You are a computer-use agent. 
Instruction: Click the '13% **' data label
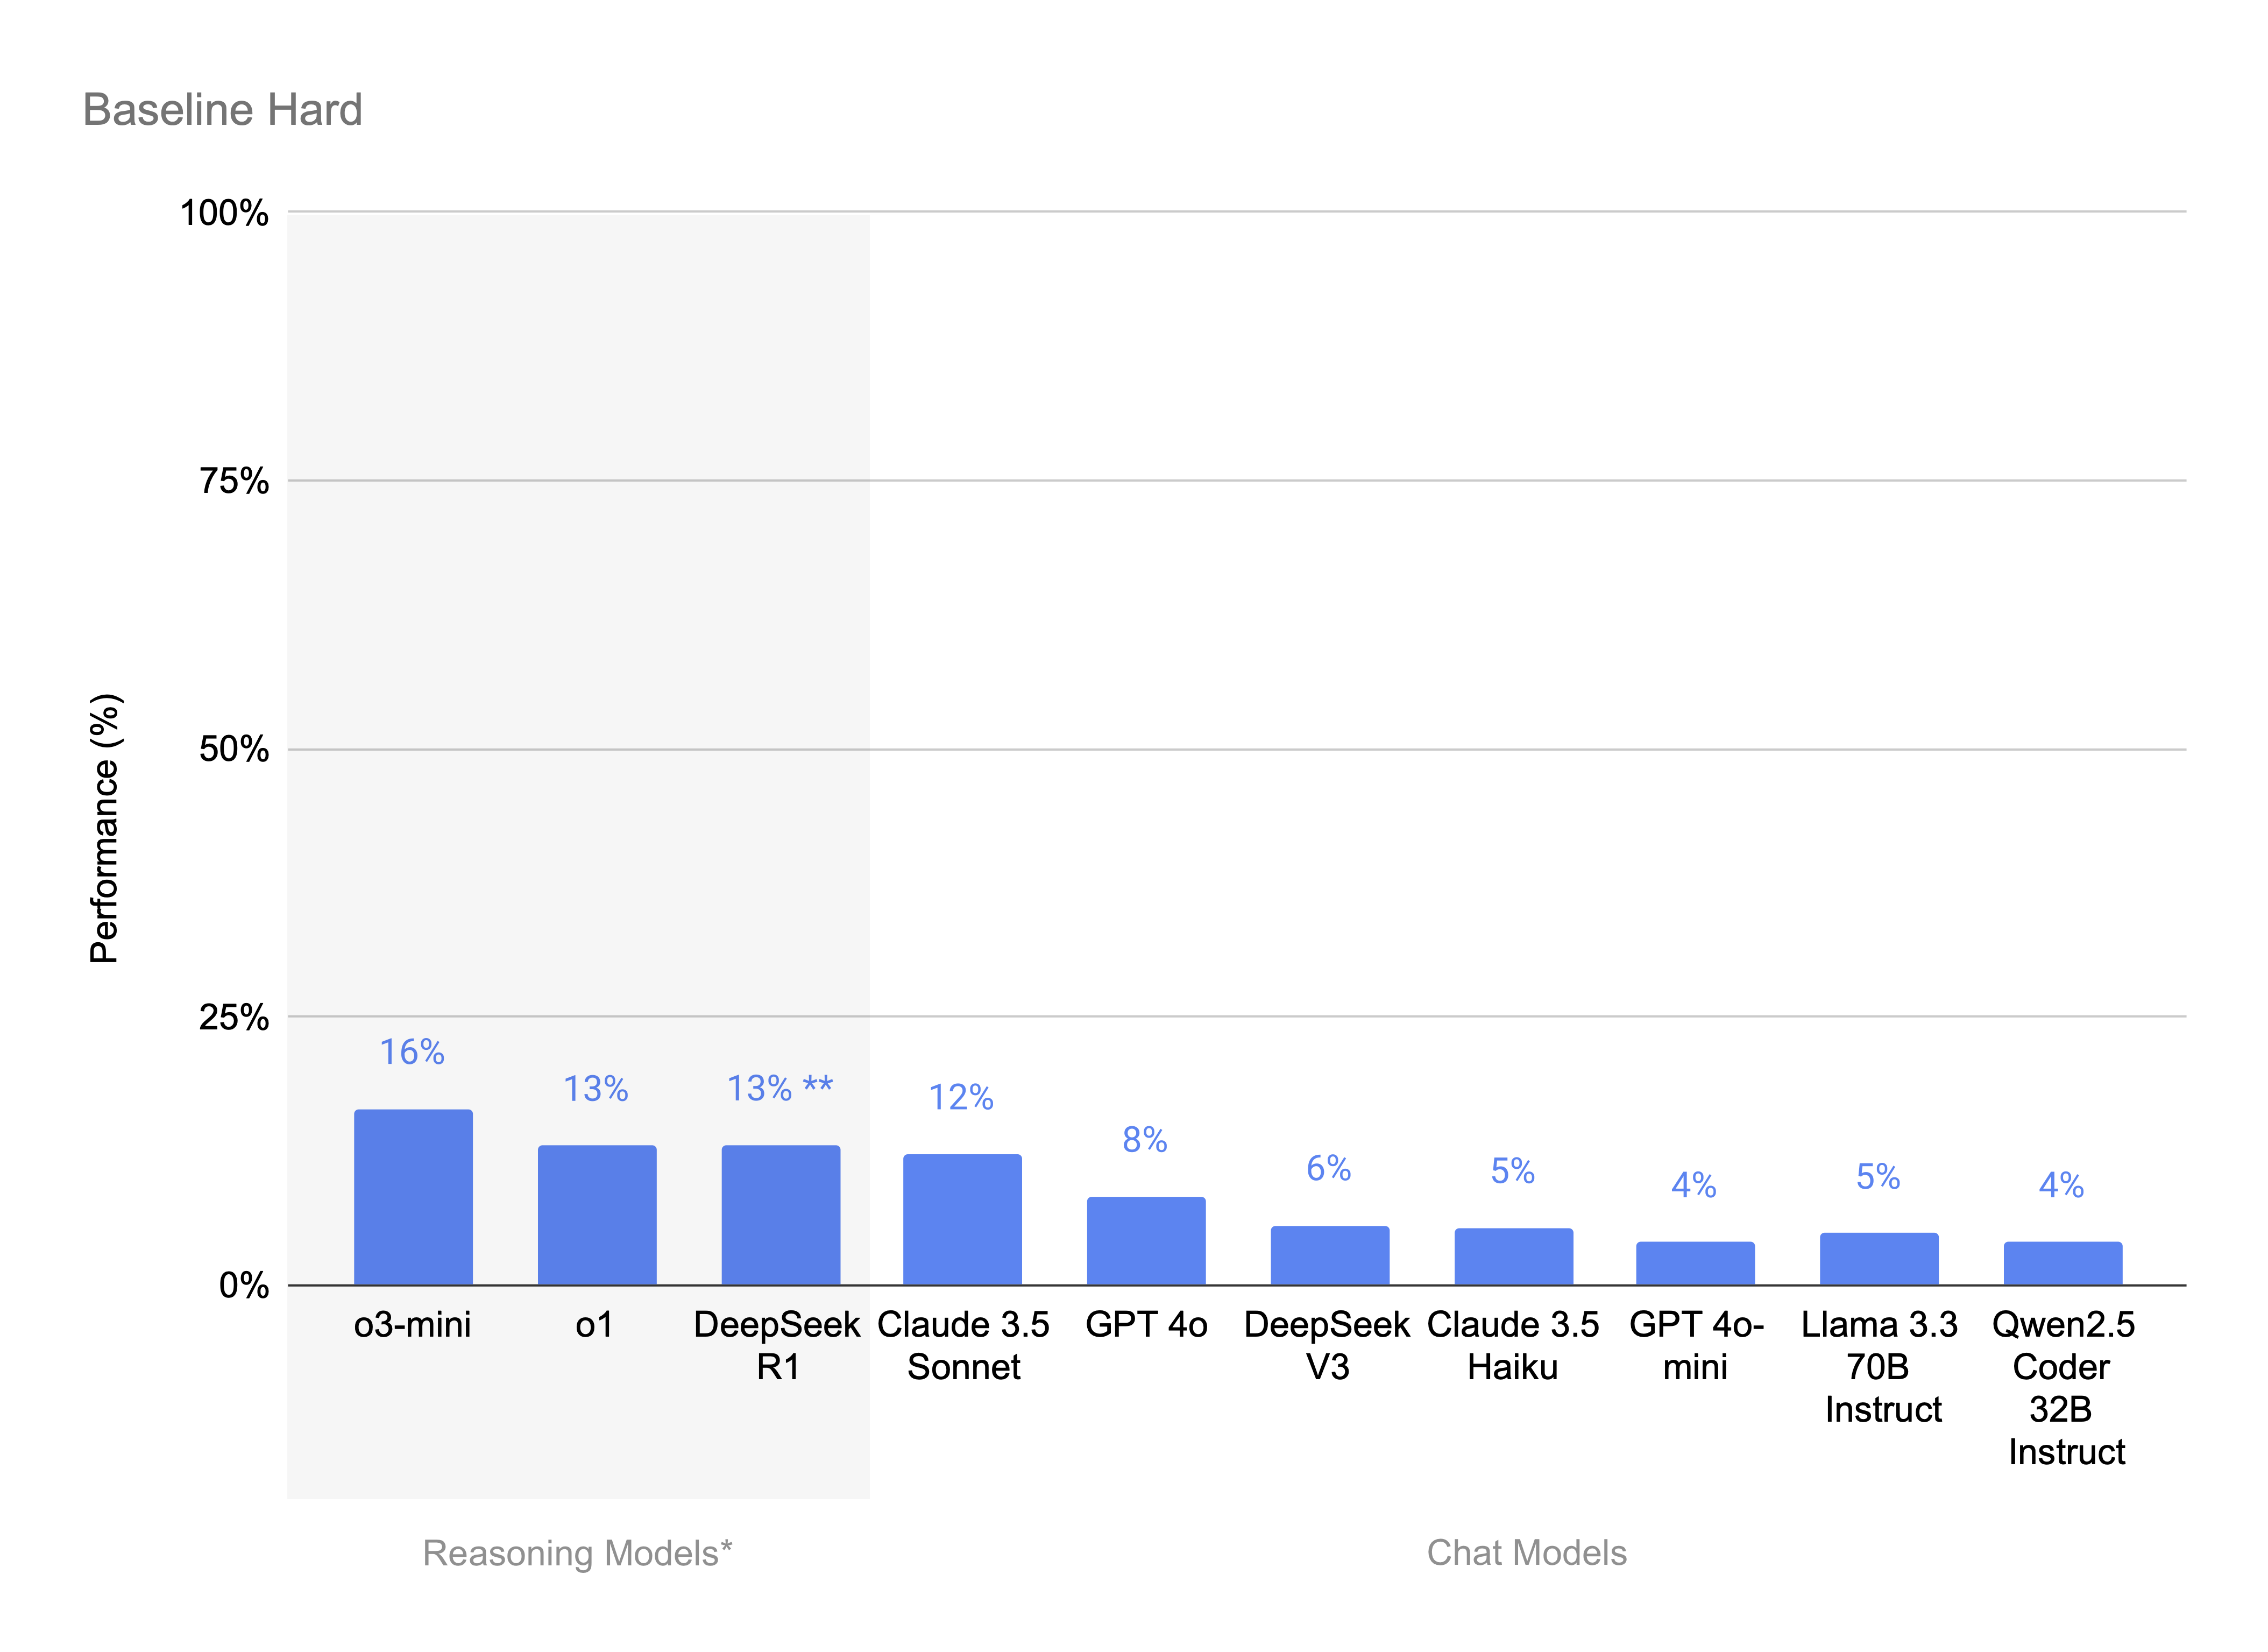(780, 1088)
